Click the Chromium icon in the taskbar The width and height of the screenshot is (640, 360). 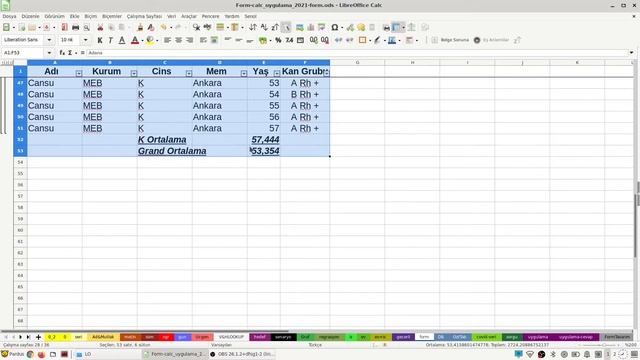point(30,354)
